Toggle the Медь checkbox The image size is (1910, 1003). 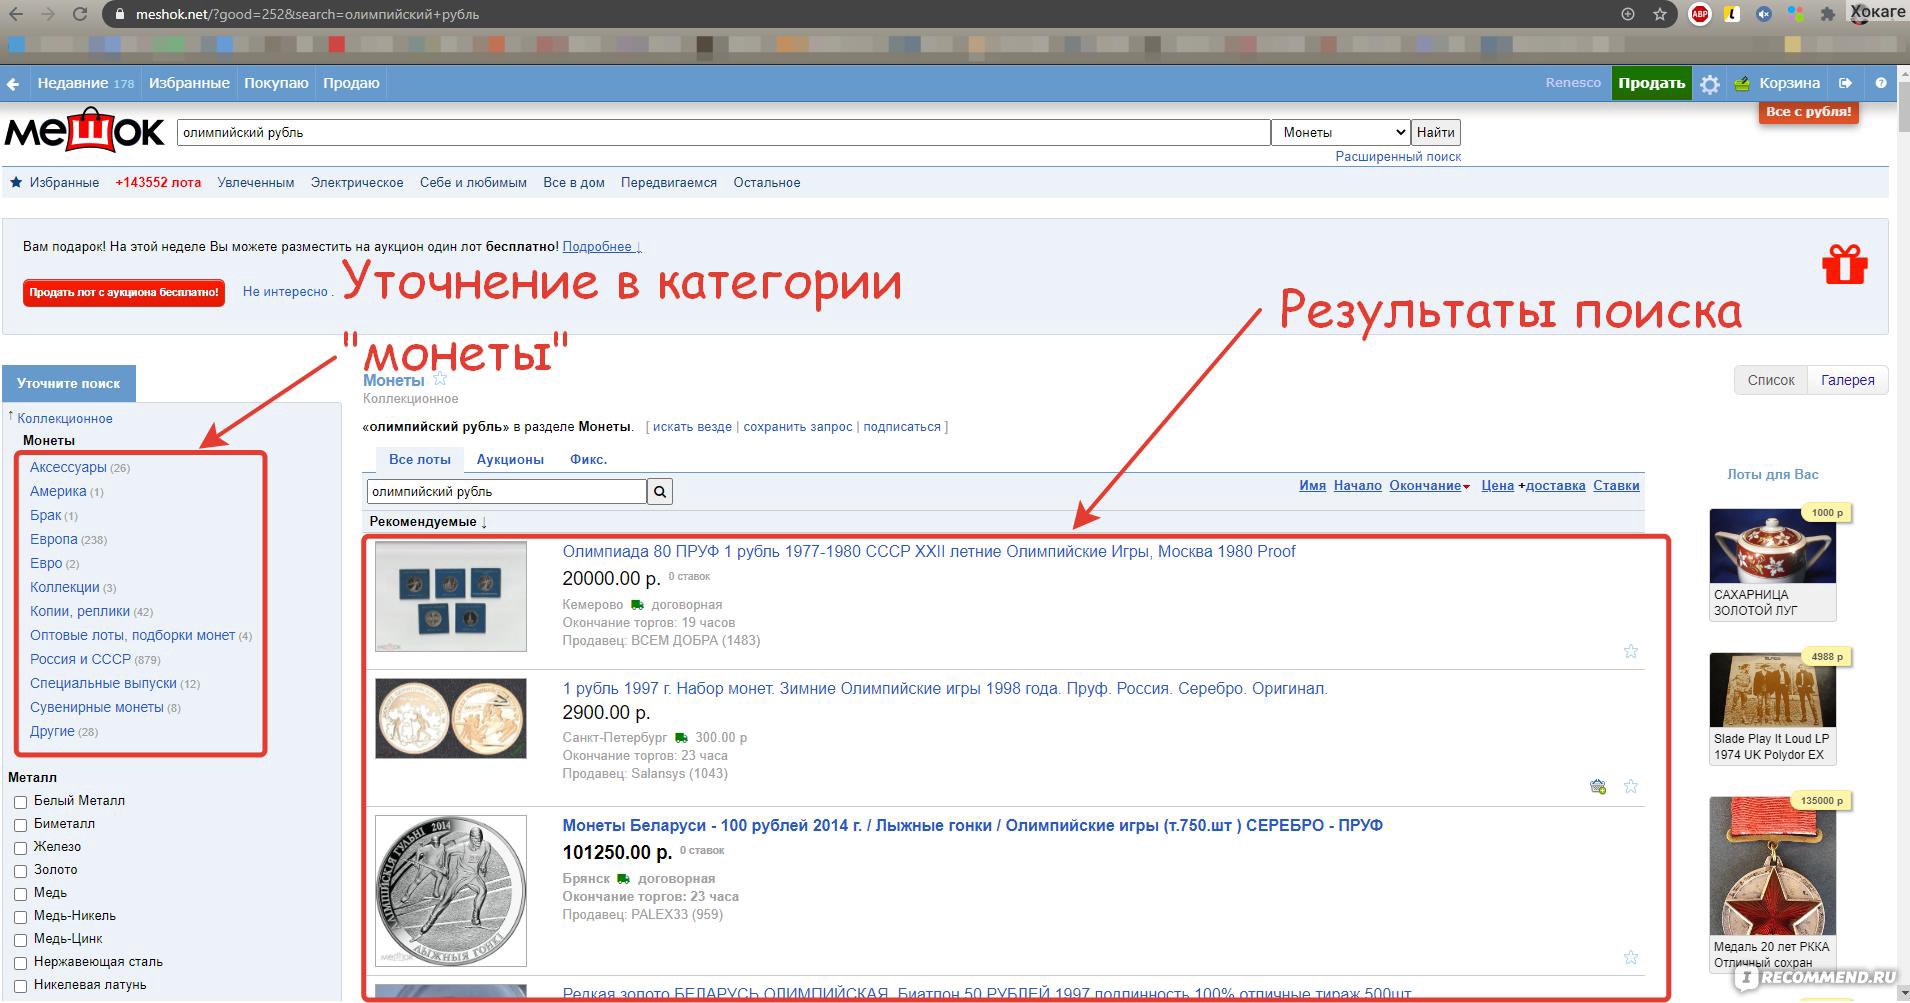point(20,894)
